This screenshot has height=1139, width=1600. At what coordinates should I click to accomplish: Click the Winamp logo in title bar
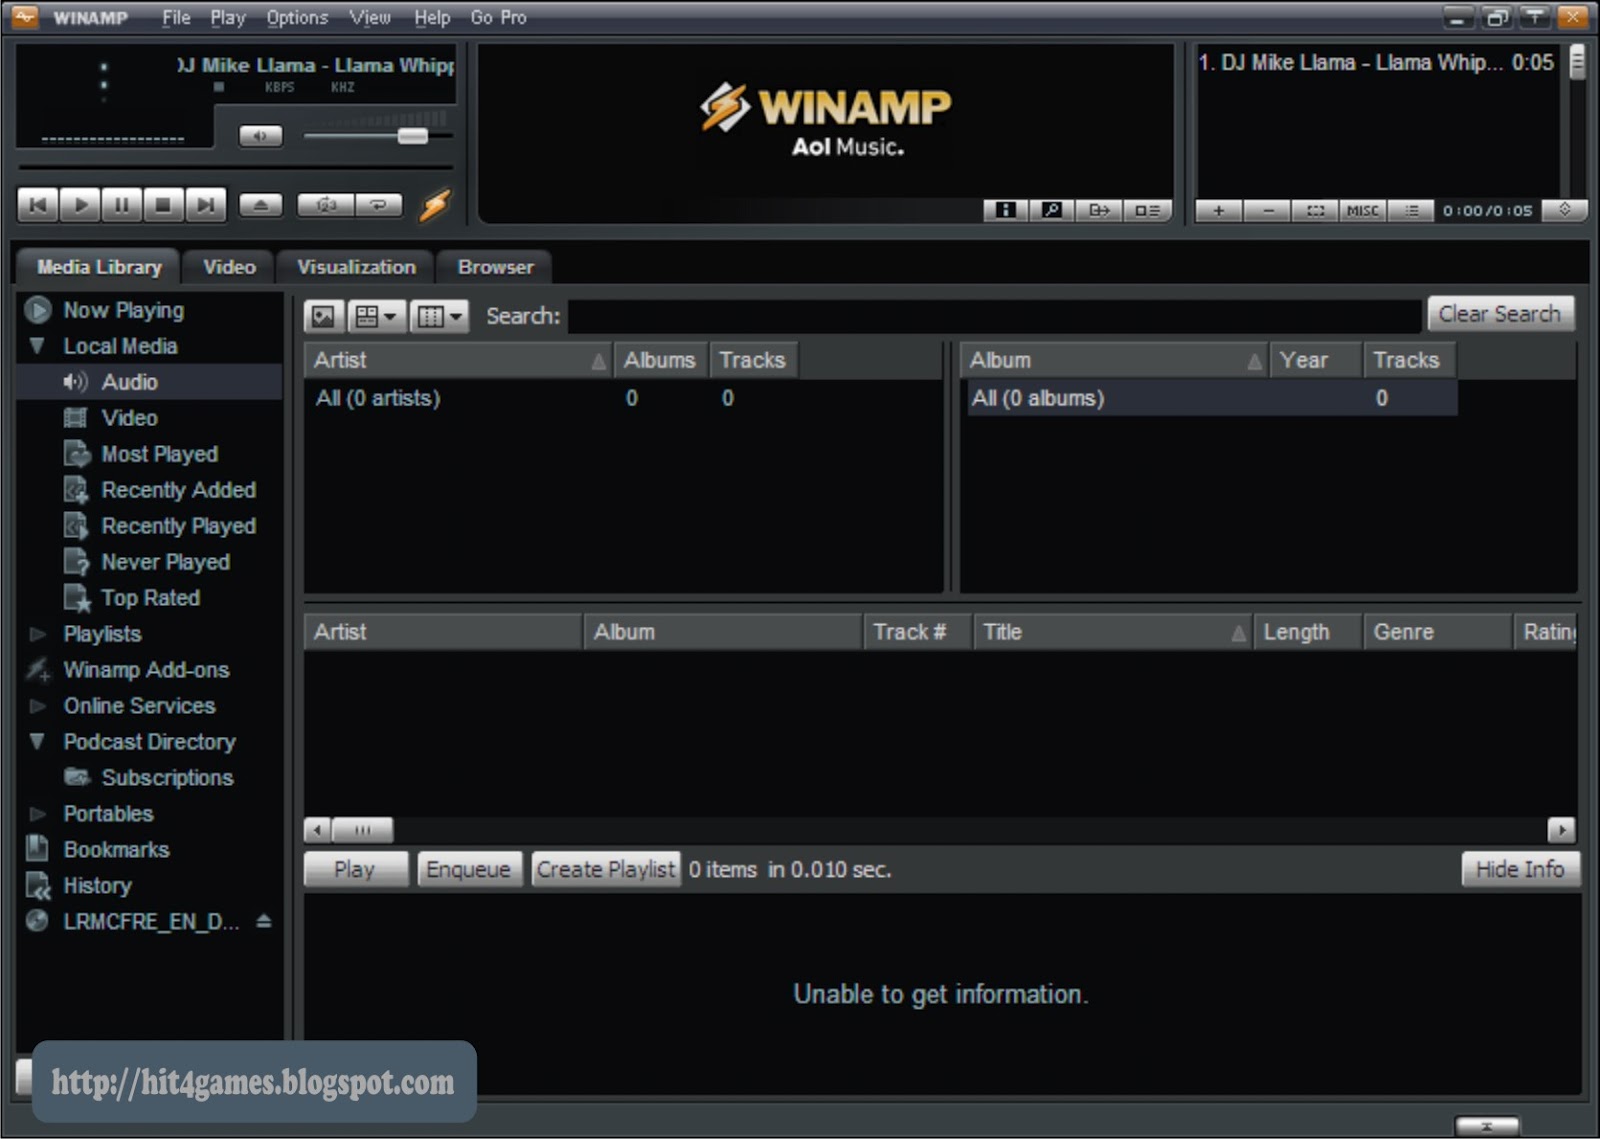(x=25, y=17)
